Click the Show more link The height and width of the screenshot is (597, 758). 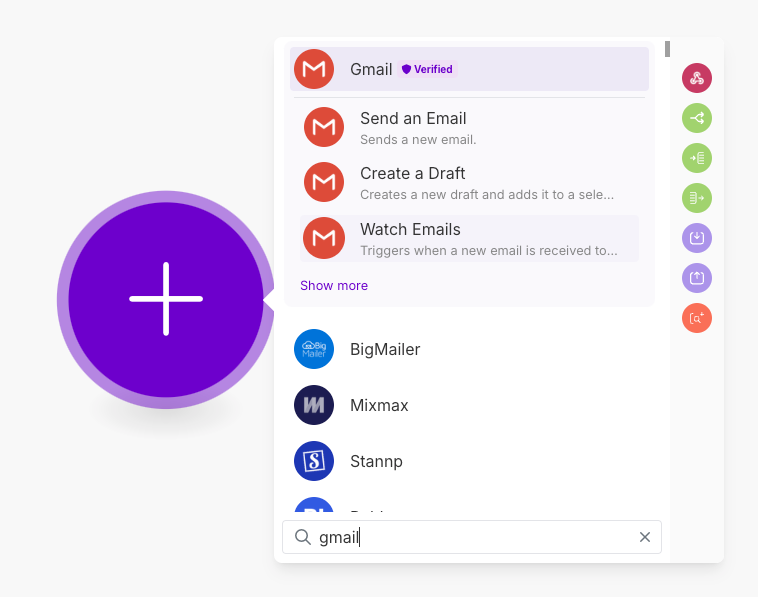coord(334,286)
